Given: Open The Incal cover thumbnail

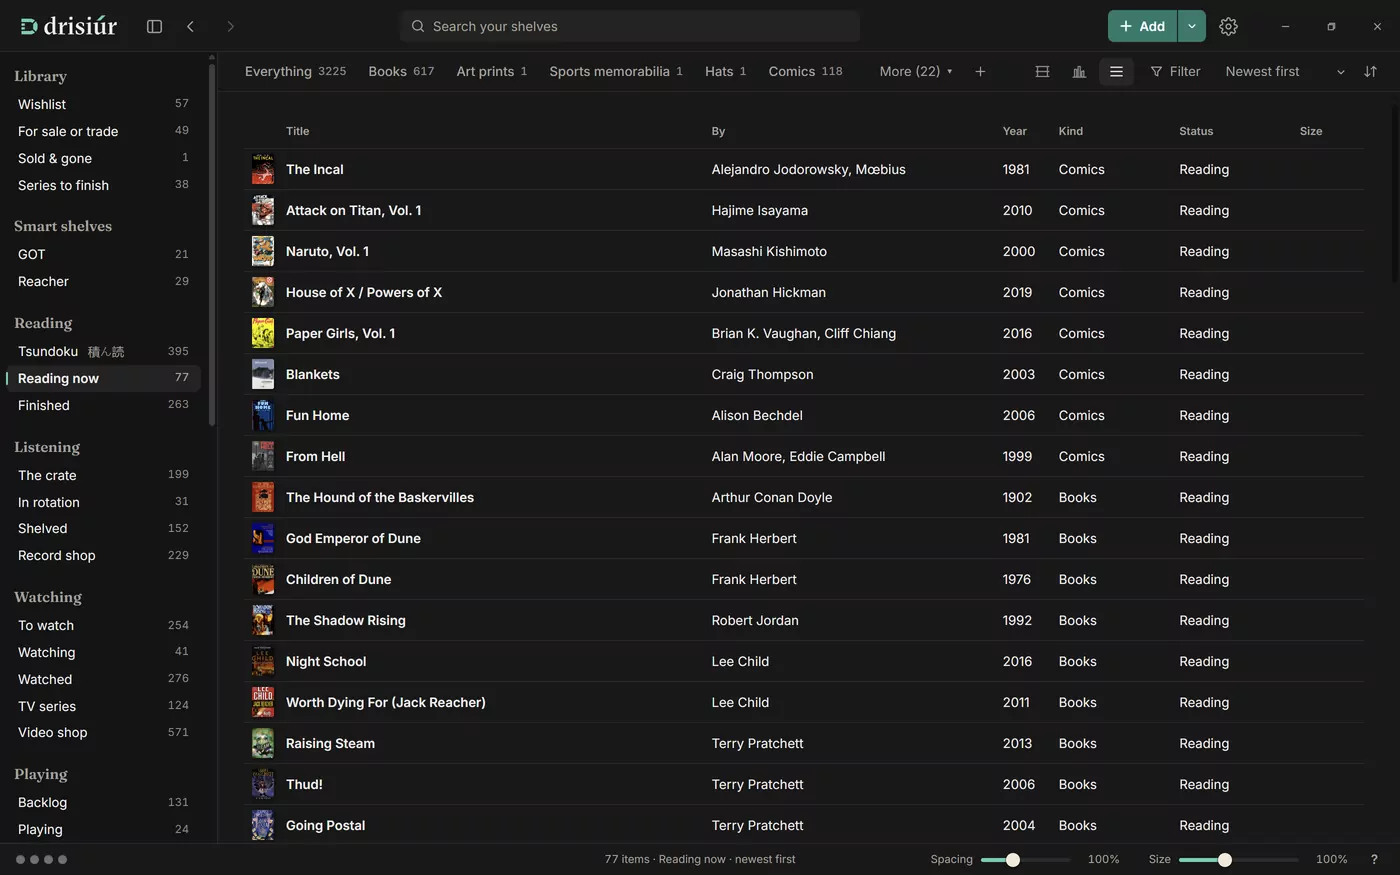Looking at the screenshot, I should click(263, 169).
